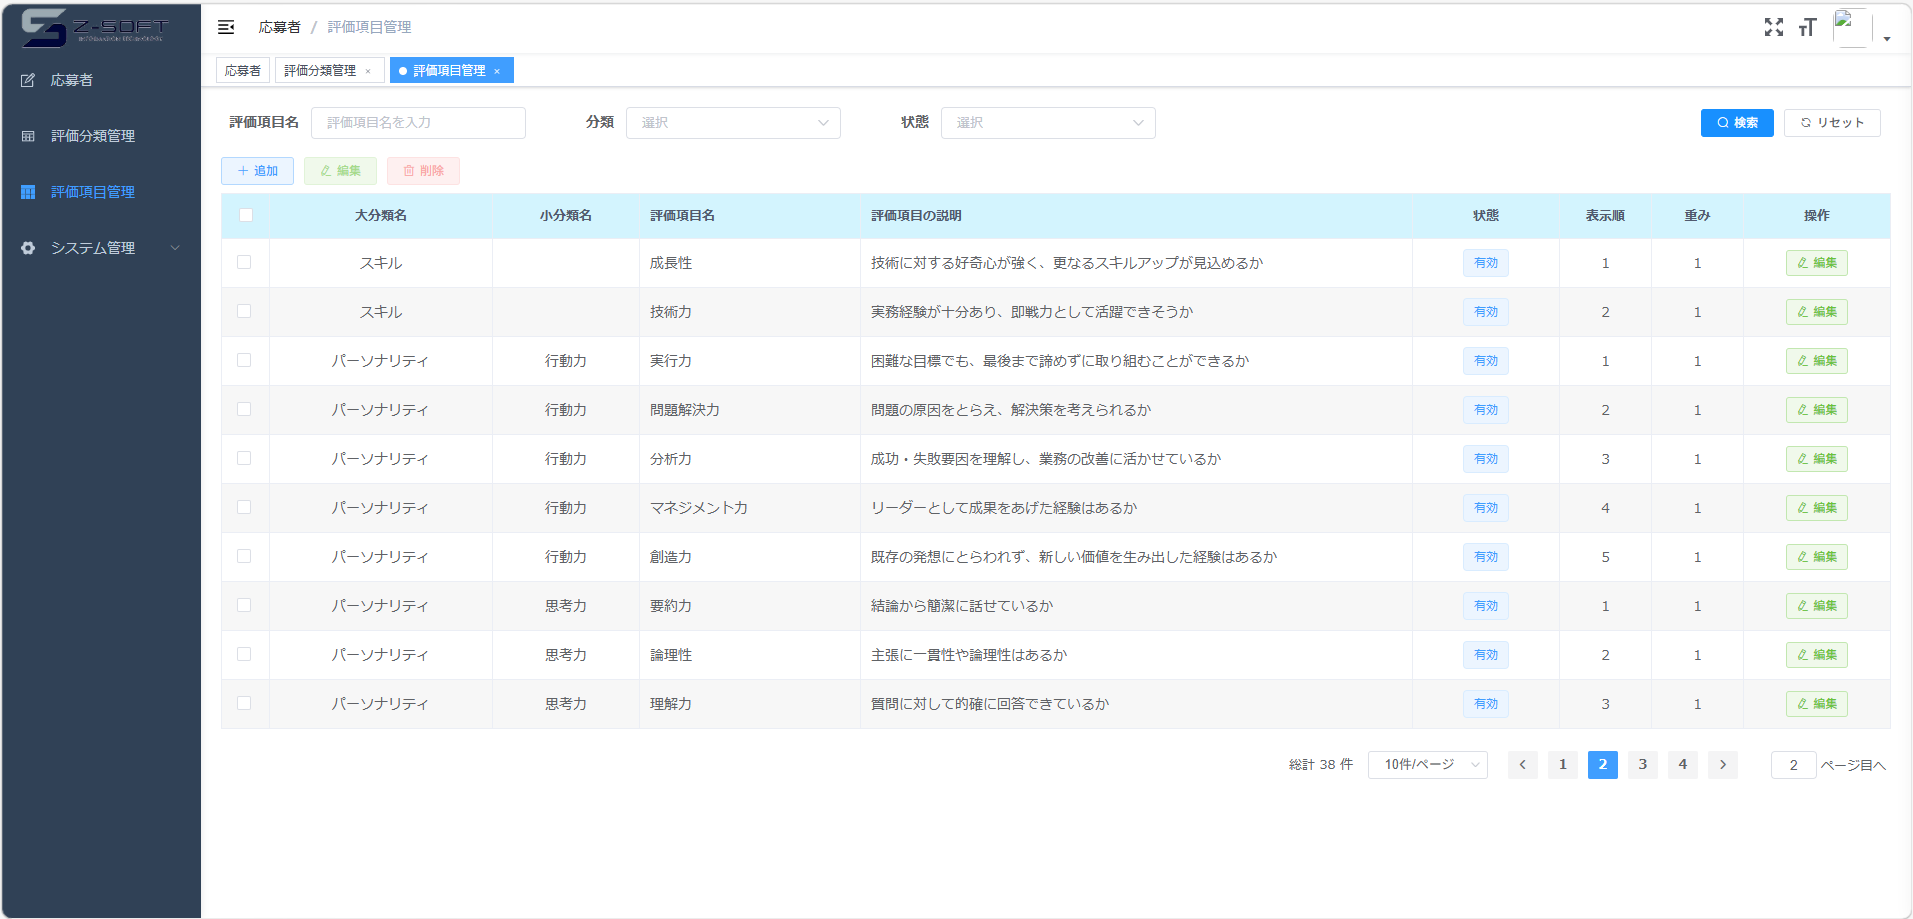Image resolution: width=1913 pixels, height=919 pixels.
Task: Click the 追加 button to add an item
Action: pyautogui.click(x=257, y=170)
